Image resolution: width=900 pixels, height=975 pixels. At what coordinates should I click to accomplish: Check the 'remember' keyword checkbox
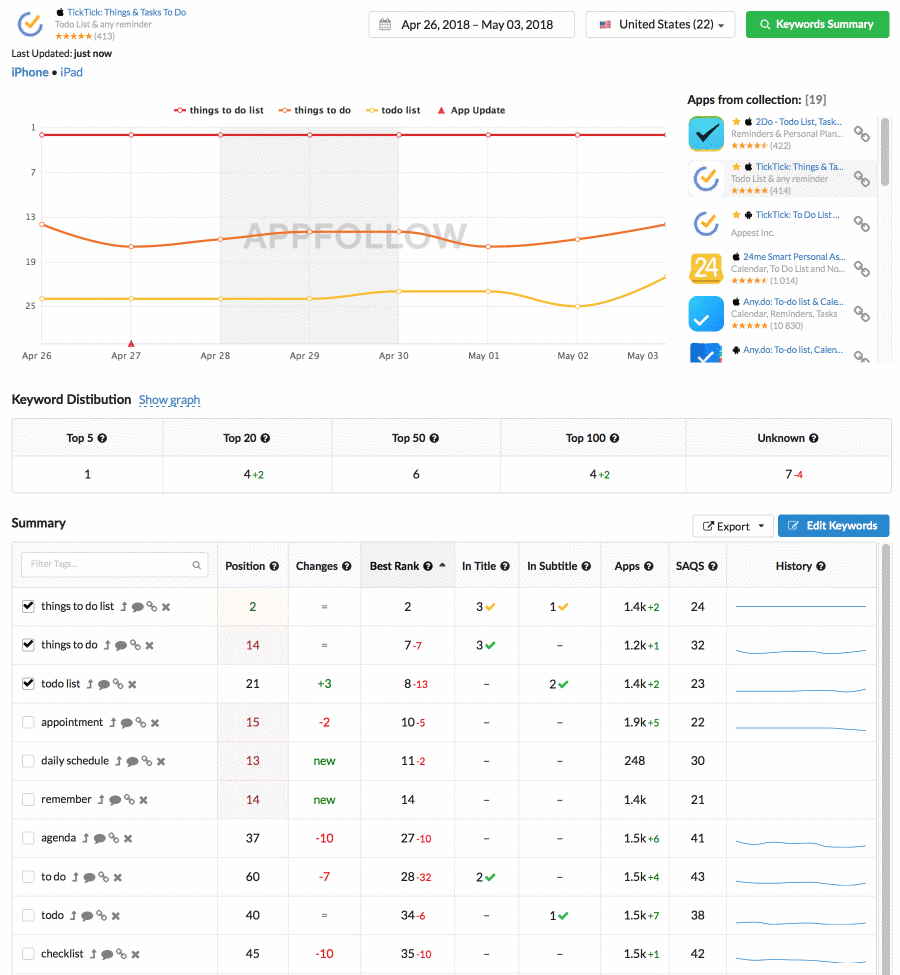(28, 800)
